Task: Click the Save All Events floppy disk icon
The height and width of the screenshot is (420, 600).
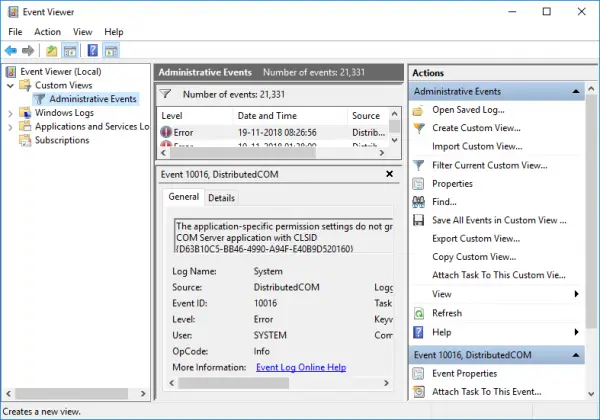Action: 418,220
